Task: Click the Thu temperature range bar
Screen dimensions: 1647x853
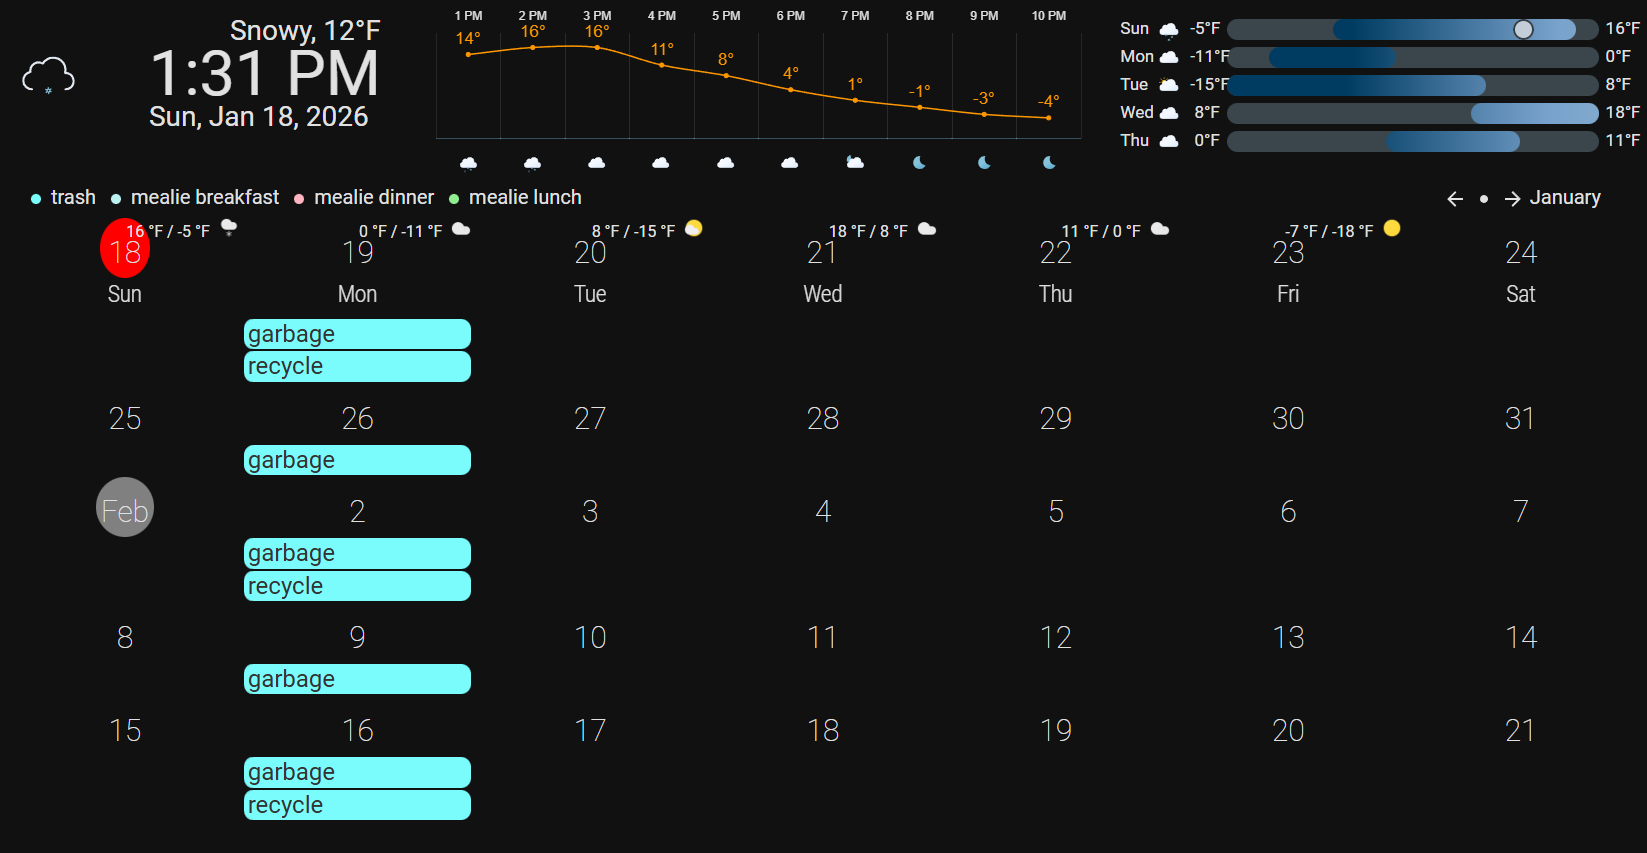Action: [1412, 141]
